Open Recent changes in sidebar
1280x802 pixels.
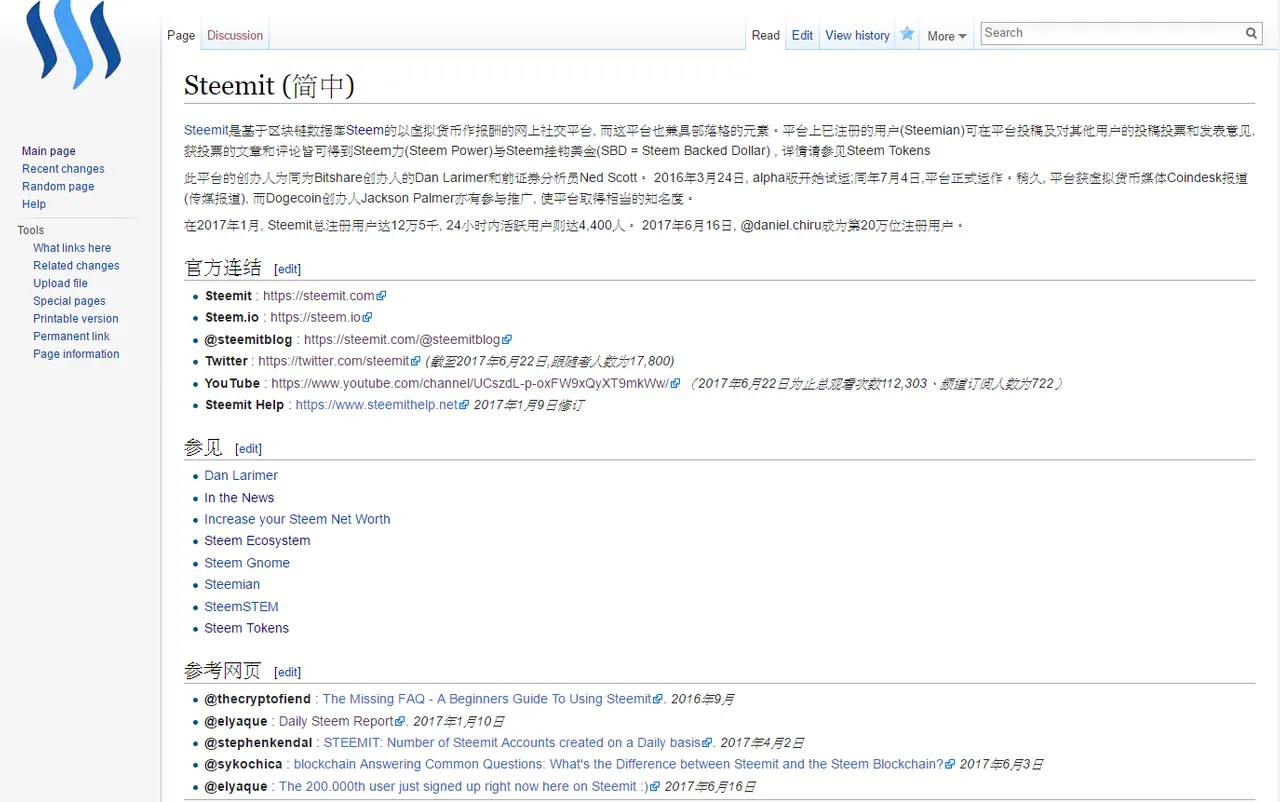point(63,169)
